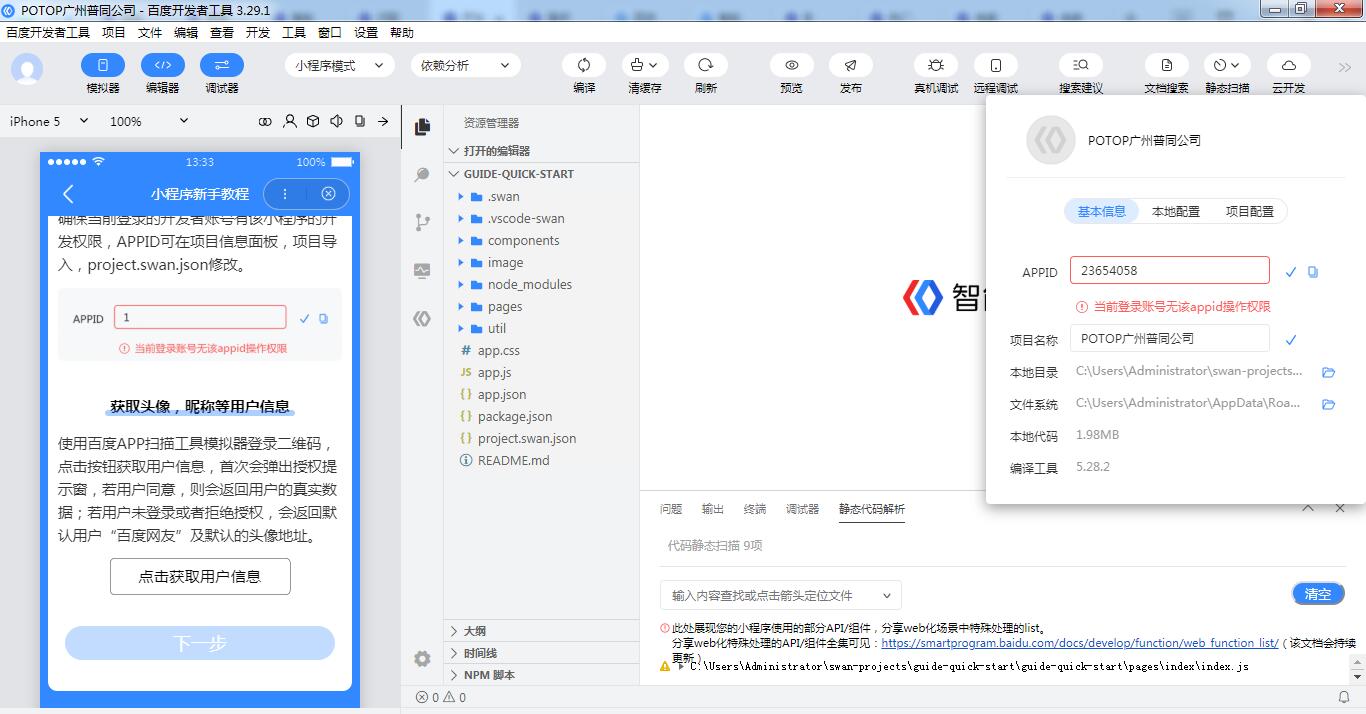Switch to the 终端 terminal tab

[x=755, y=509]
